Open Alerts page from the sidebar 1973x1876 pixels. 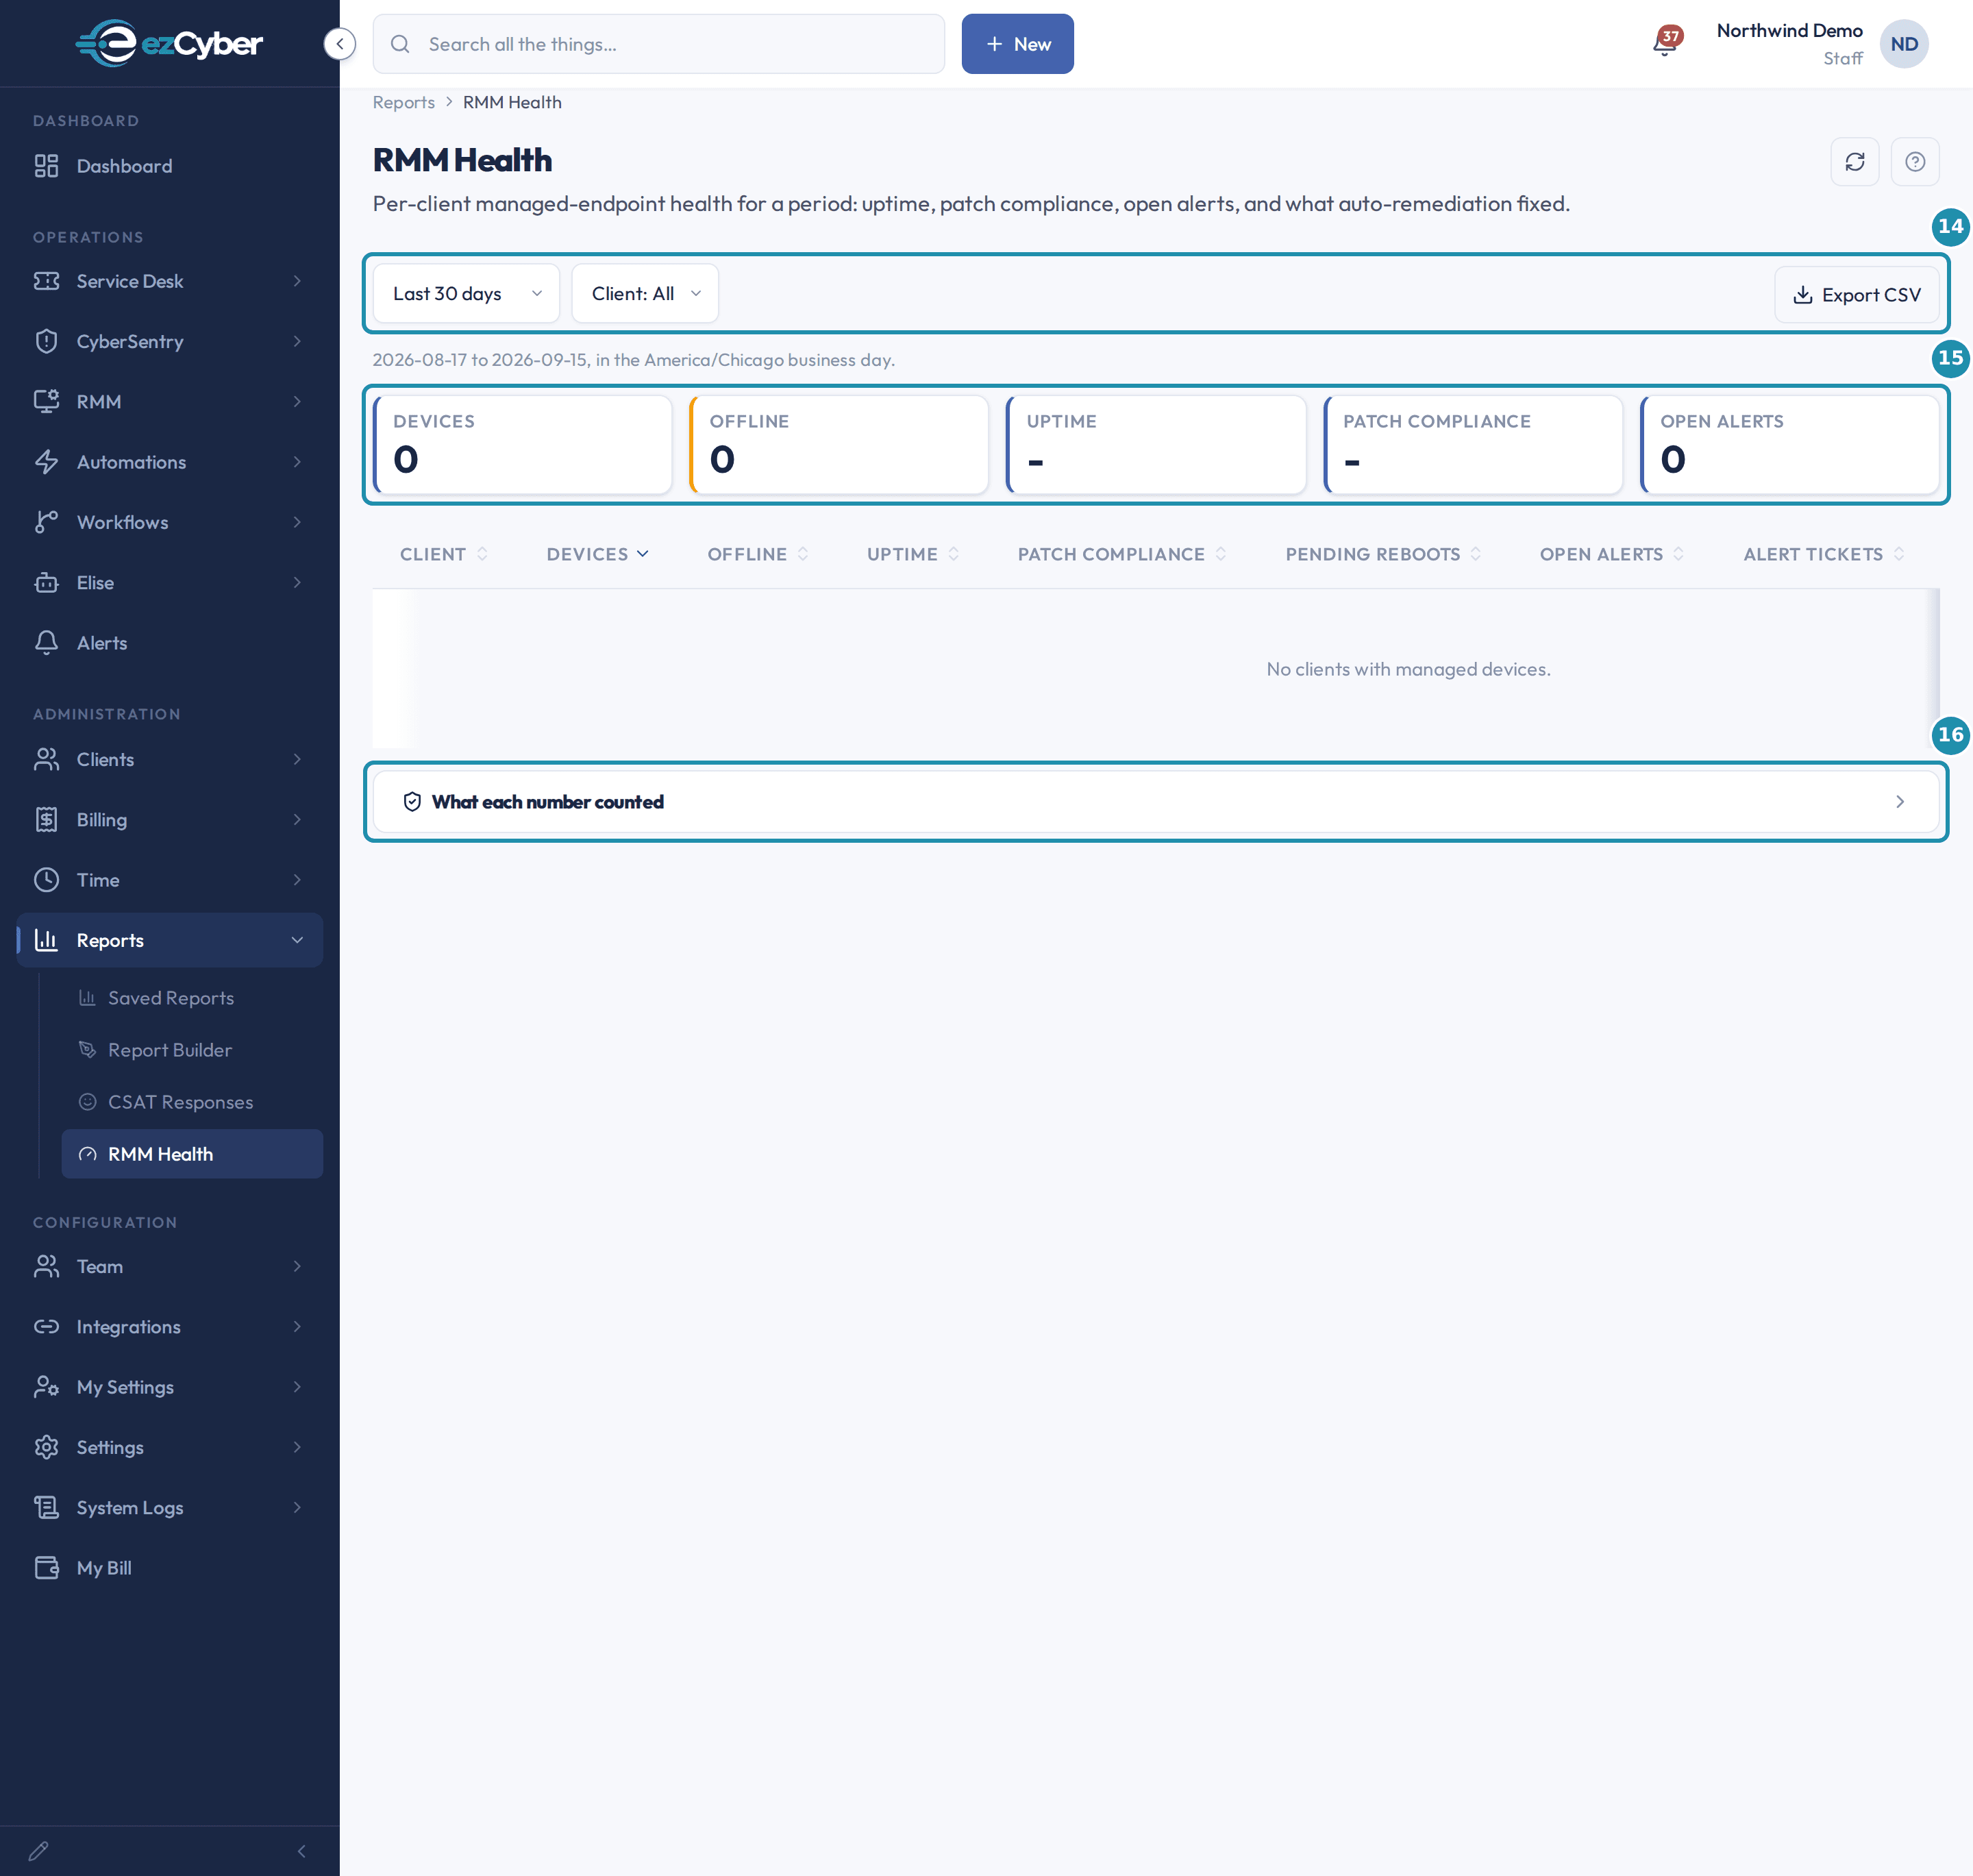tap(169, 643)
